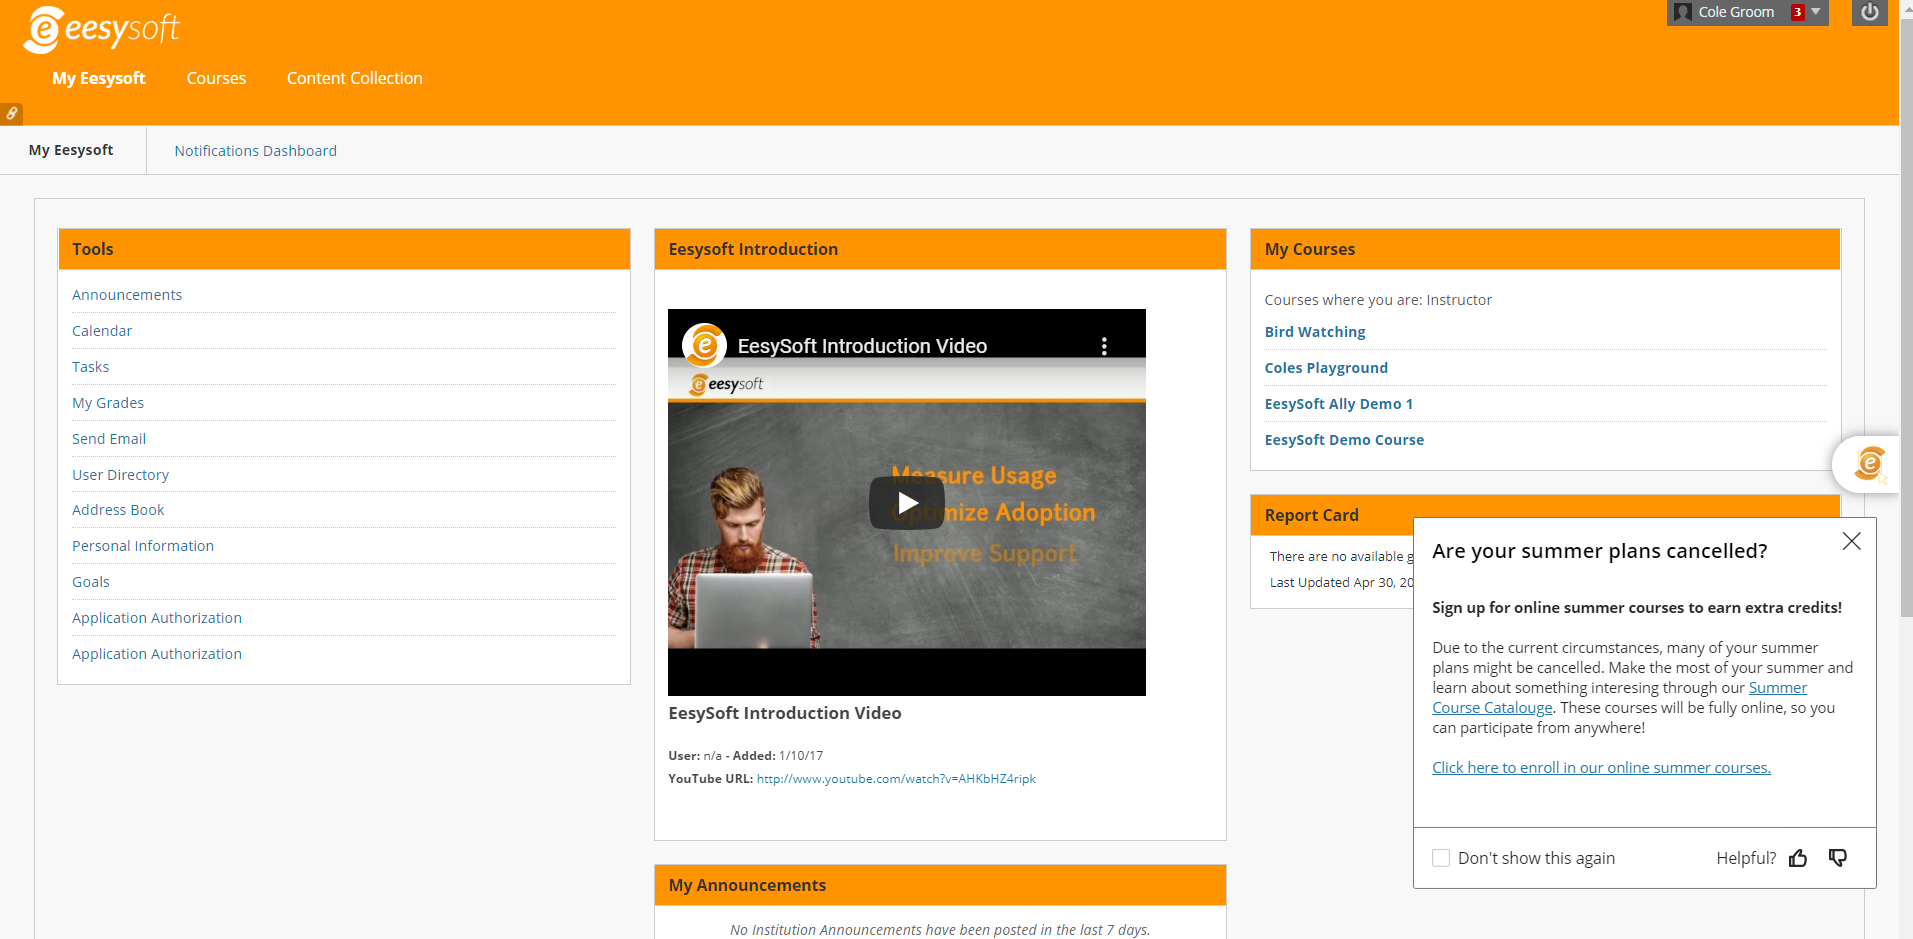Image resolution: width=1913 pixels, height=939 pixels.
Task: Click the thumbs down icon
Action: point(1838,858)
